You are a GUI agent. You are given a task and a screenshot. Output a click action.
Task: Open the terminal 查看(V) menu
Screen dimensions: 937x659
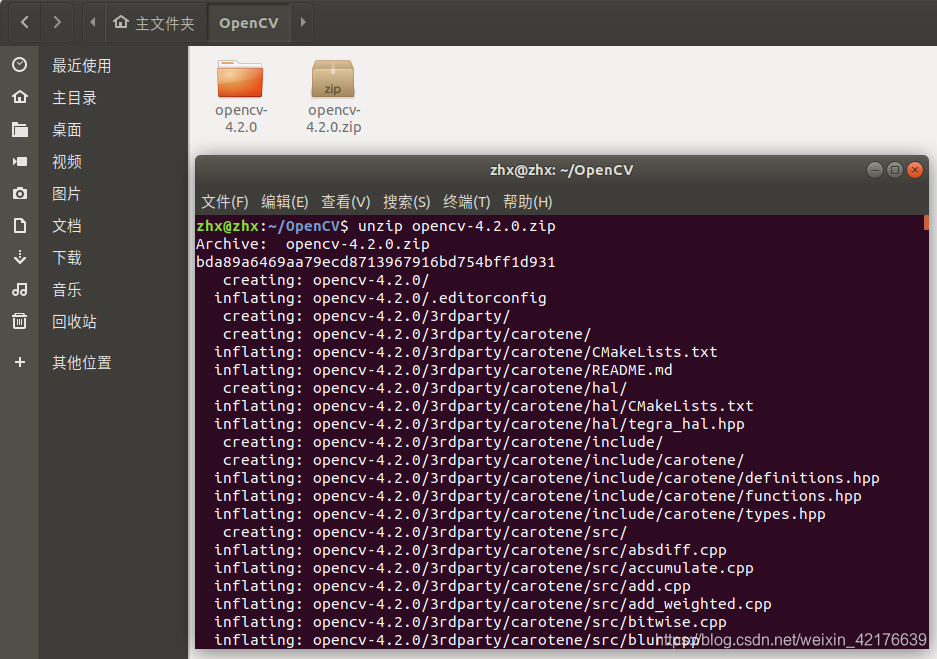346,202
